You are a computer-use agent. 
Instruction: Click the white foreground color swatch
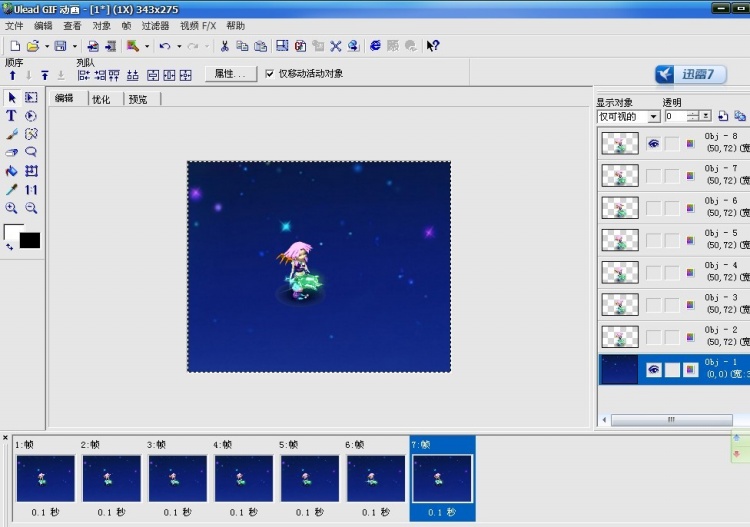(x=13, y=231)
